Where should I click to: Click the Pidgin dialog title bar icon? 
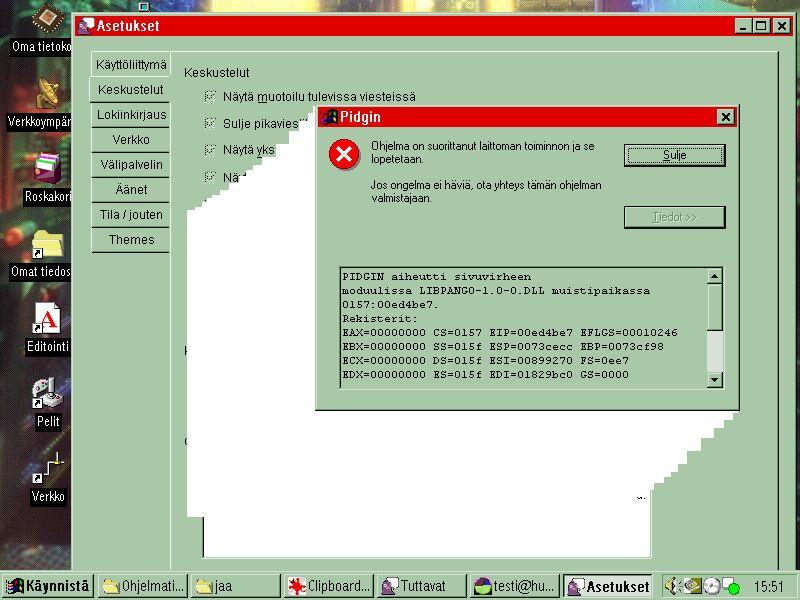(330, 117)
